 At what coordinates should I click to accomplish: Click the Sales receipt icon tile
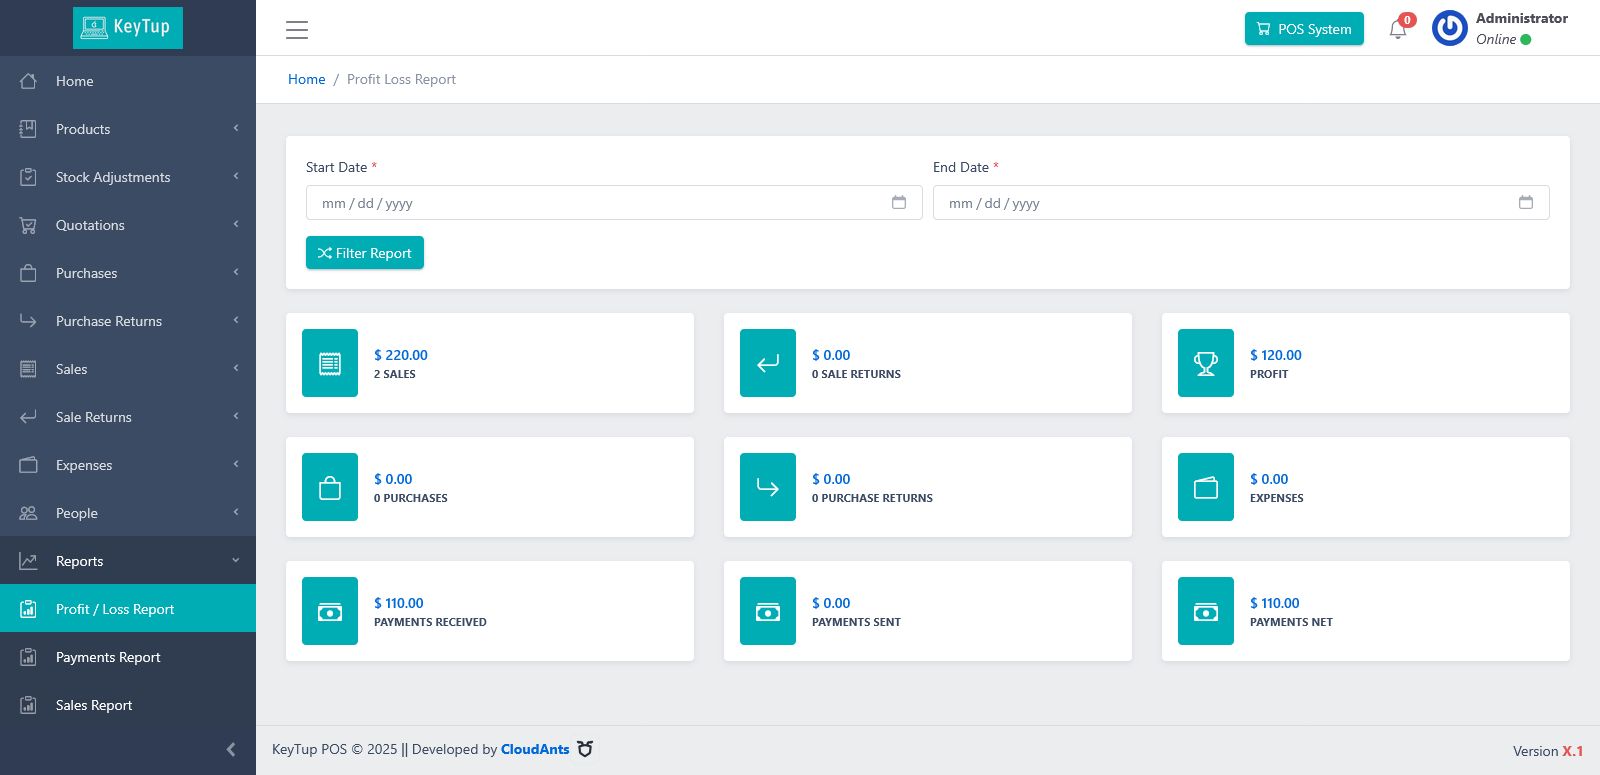(x=330, y=363)
